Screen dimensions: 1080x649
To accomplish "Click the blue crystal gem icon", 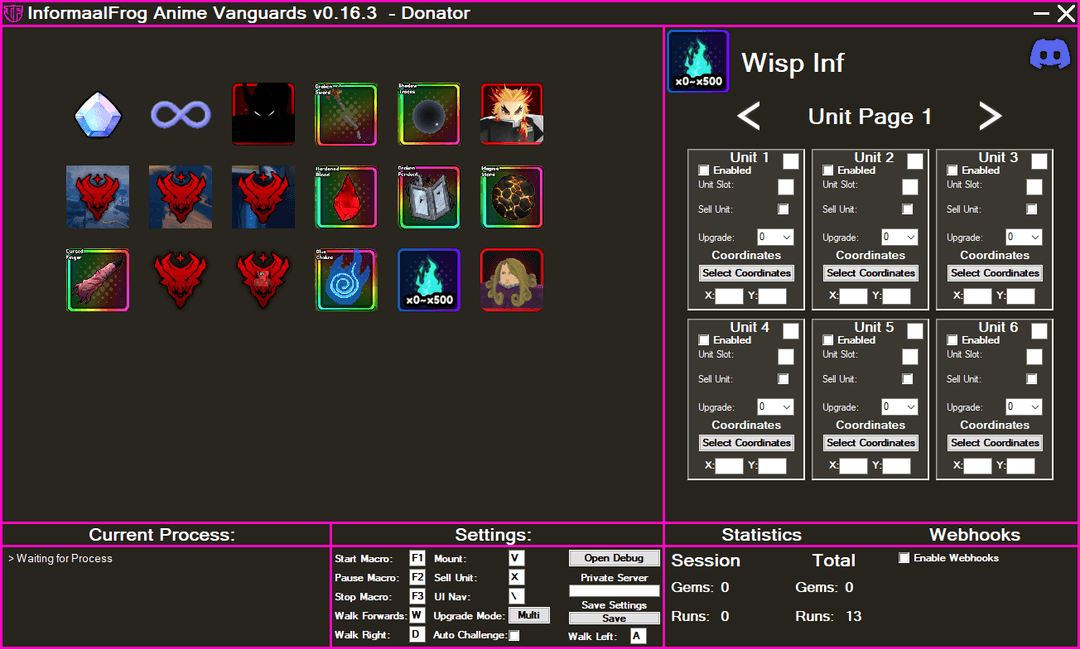I will coord(98,114).
